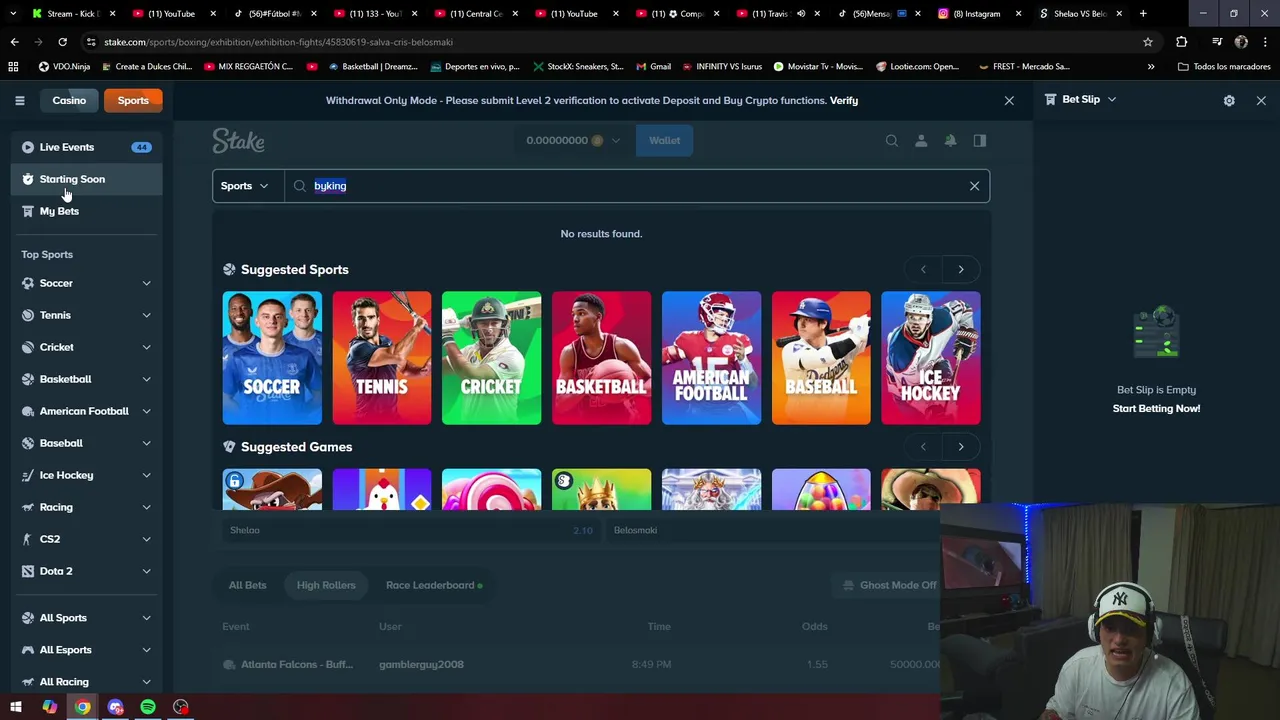
Task: Click the Stake logo
Action: (238, 141)
